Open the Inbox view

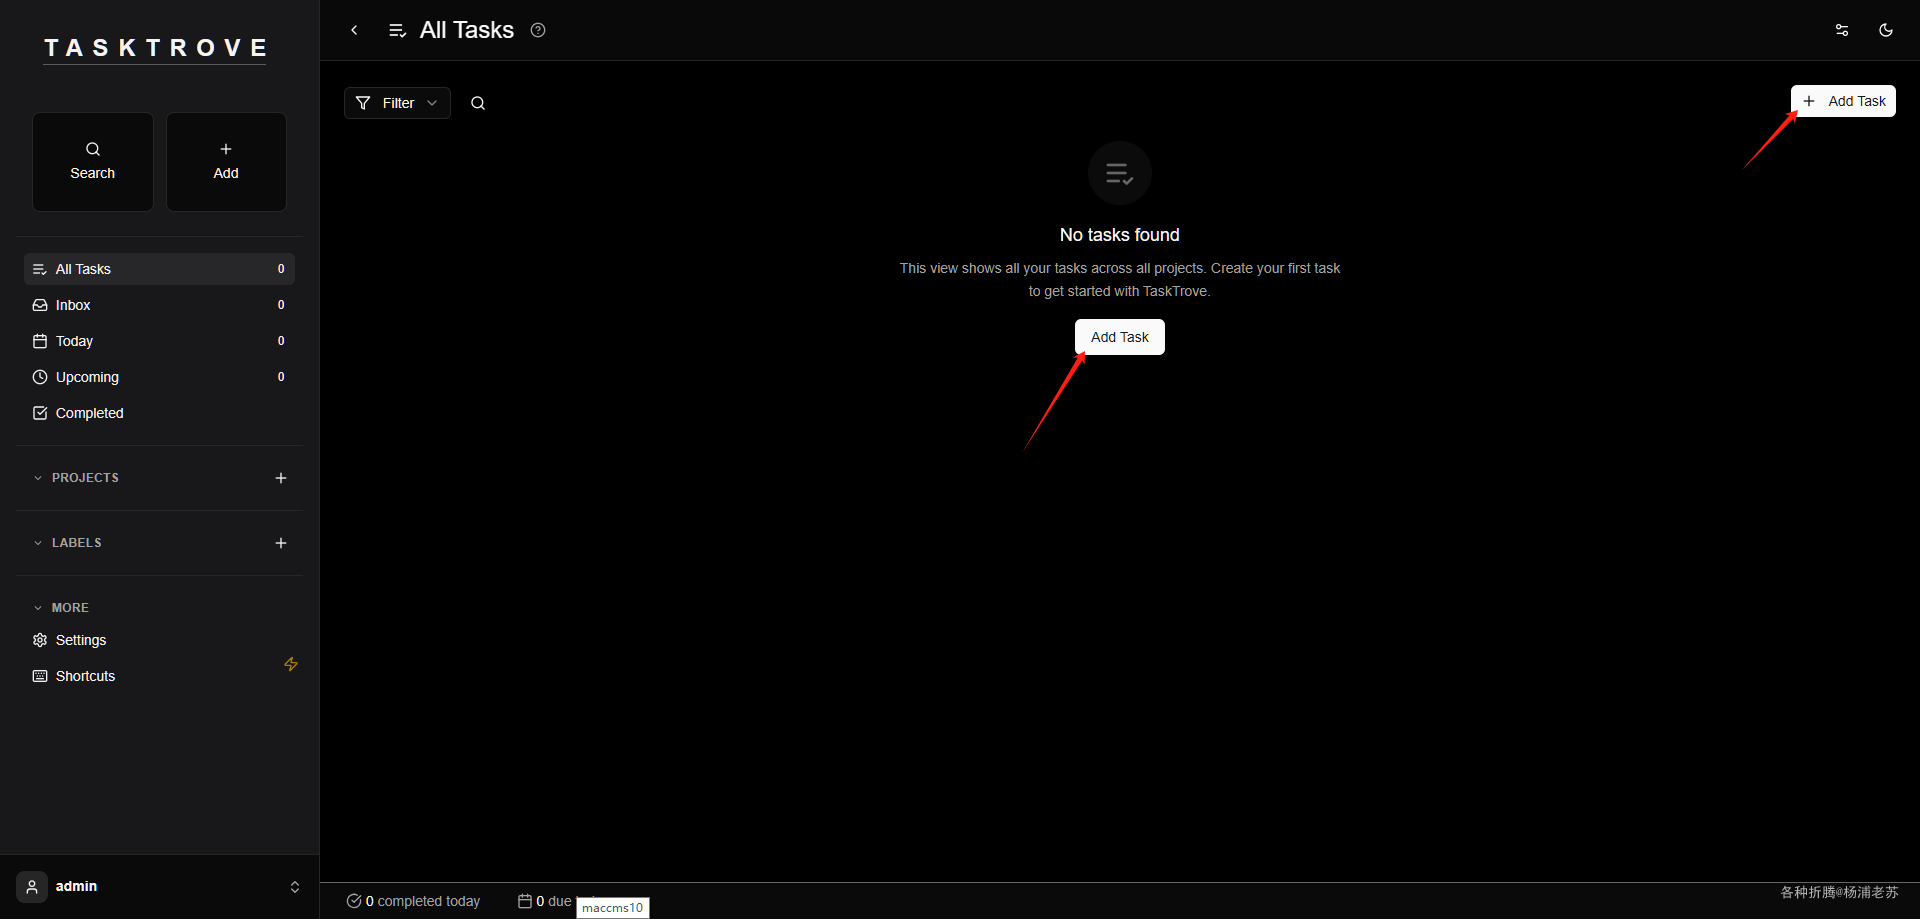click(x=159, y=305)
